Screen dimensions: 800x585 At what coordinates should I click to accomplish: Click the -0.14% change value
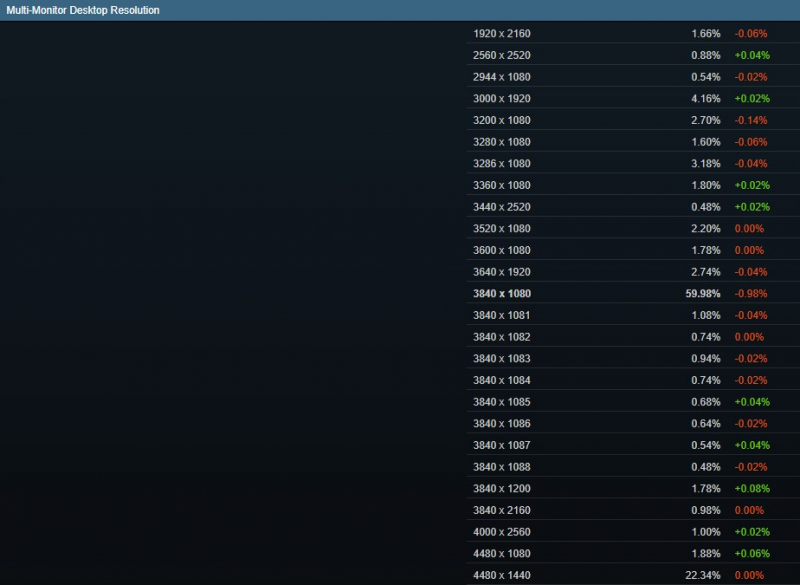pyautogui.click(x=752, y=121)
